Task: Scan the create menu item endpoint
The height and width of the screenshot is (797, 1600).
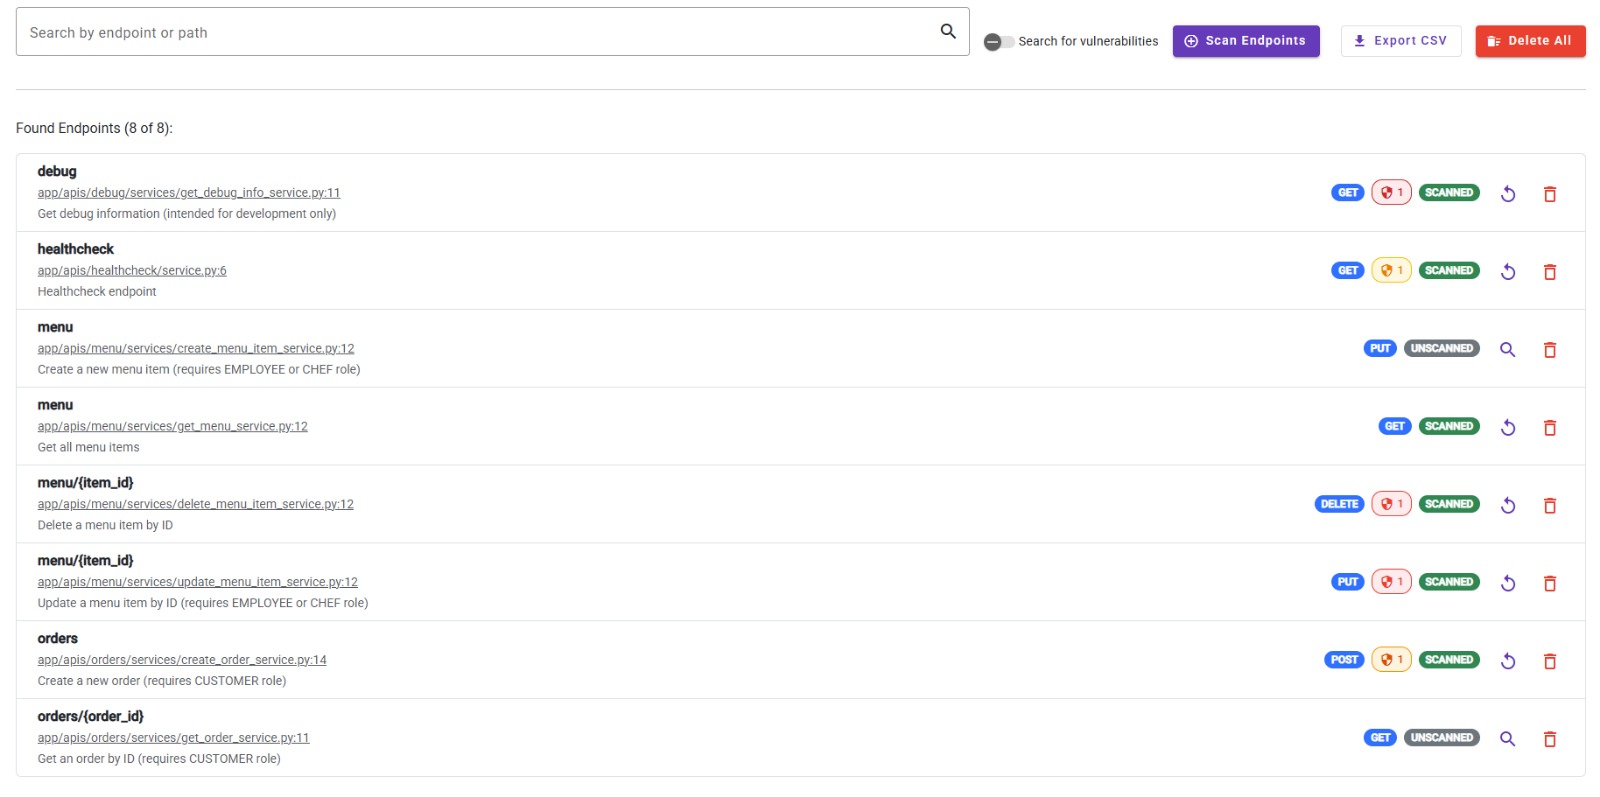Action: (x=1508, y=350)
